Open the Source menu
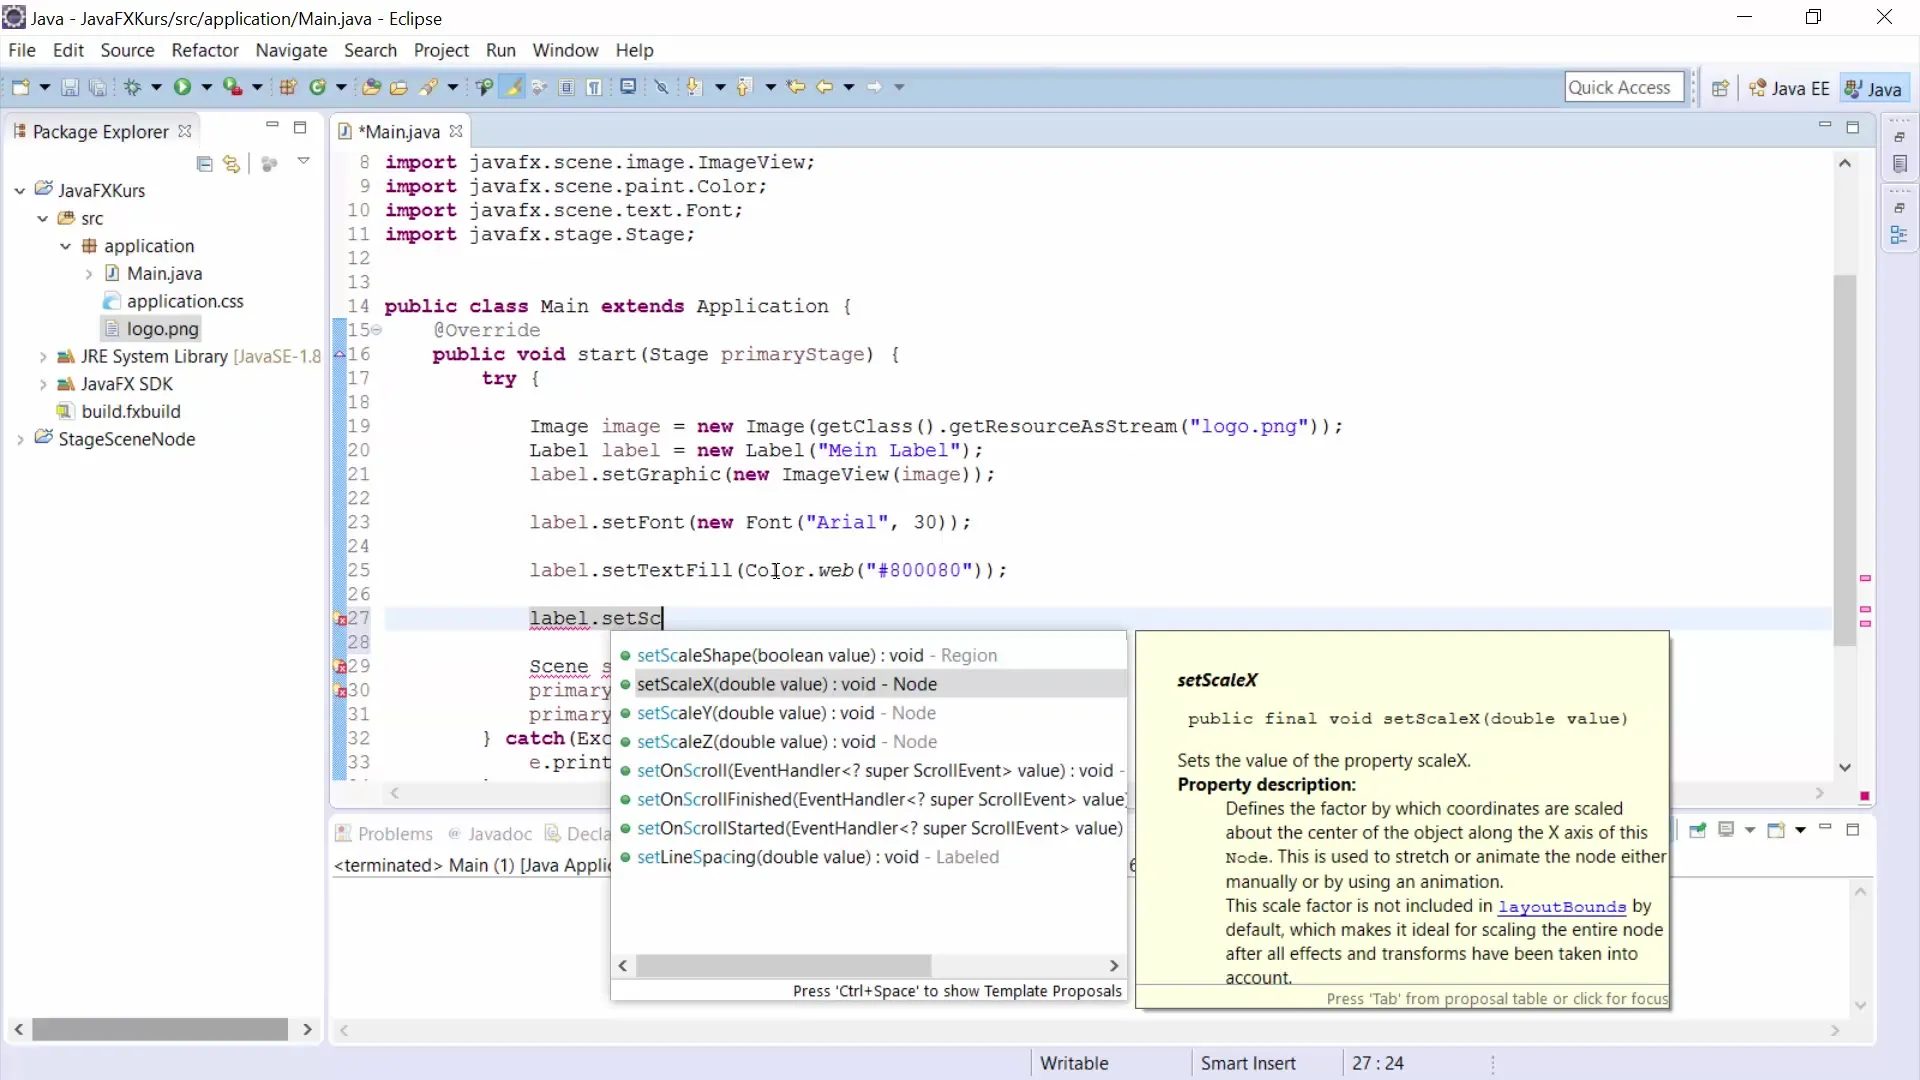The width and height of the screenshot is (1920, 1080). (127, 50)
